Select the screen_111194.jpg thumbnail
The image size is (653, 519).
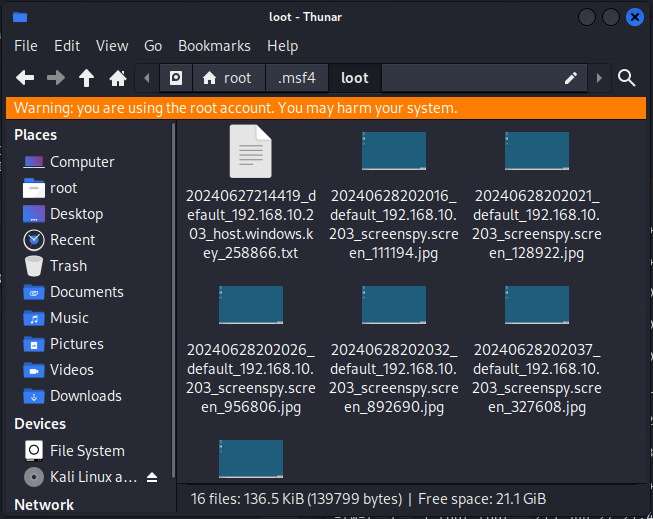pos(394,151)
